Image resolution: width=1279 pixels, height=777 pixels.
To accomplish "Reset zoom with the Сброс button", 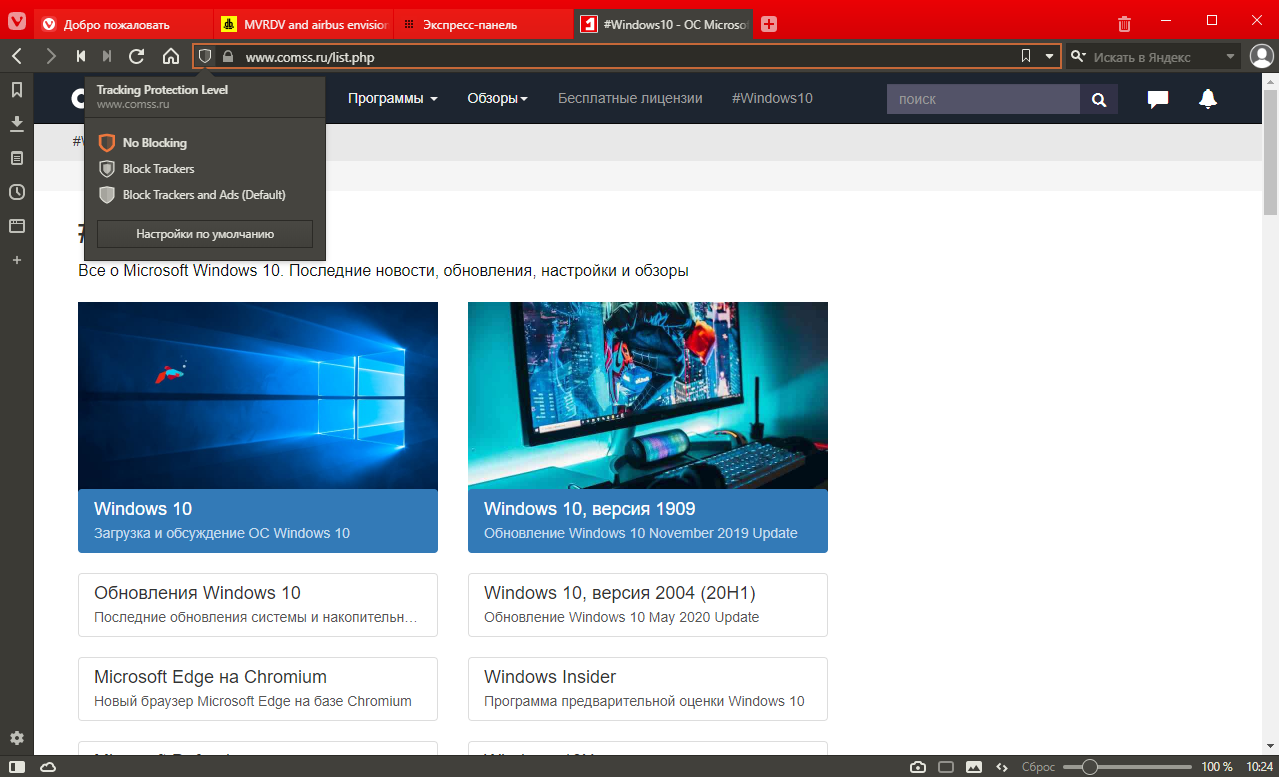I will (x=1038, y=767).
